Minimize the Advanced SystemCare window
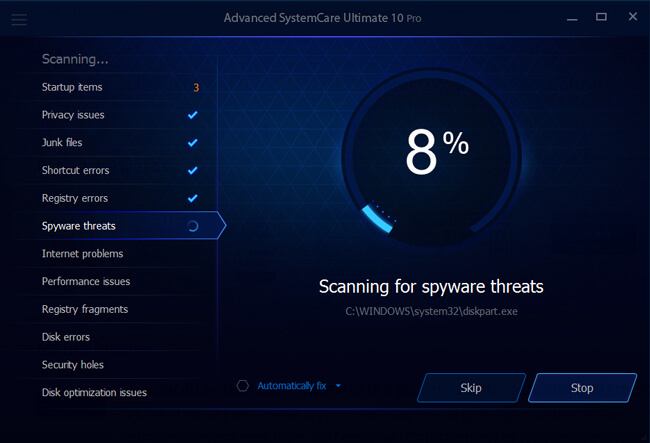The width and height of the screenshot is (650, 443). pos(572,18)
